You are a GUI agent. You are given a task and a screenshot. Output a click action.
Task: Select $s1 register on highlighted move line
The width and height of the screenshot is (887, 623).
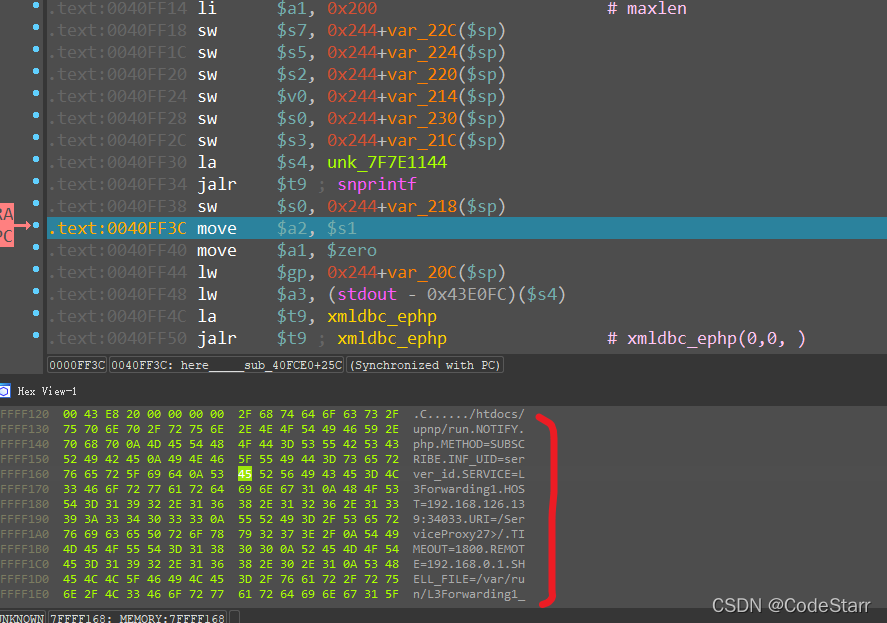(342, 229)
